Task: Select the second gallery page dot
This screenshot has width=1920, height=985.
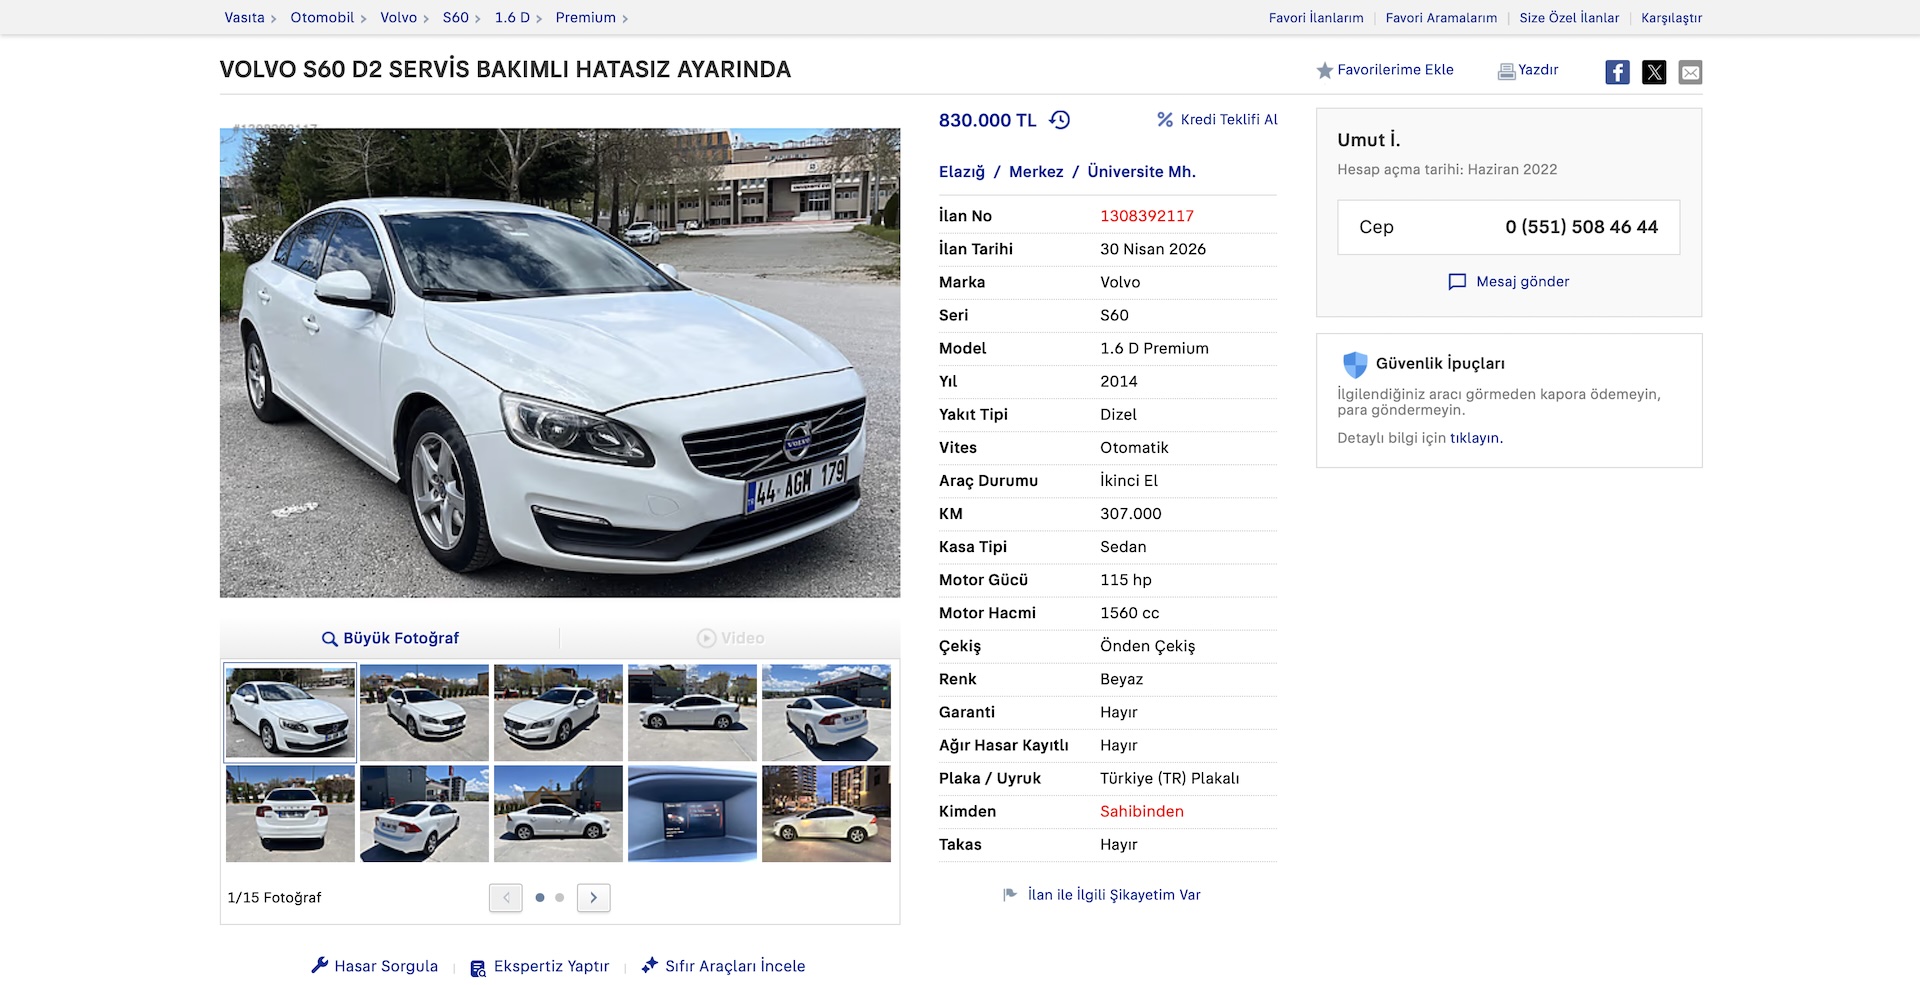Action: click(x=560, y=897)
